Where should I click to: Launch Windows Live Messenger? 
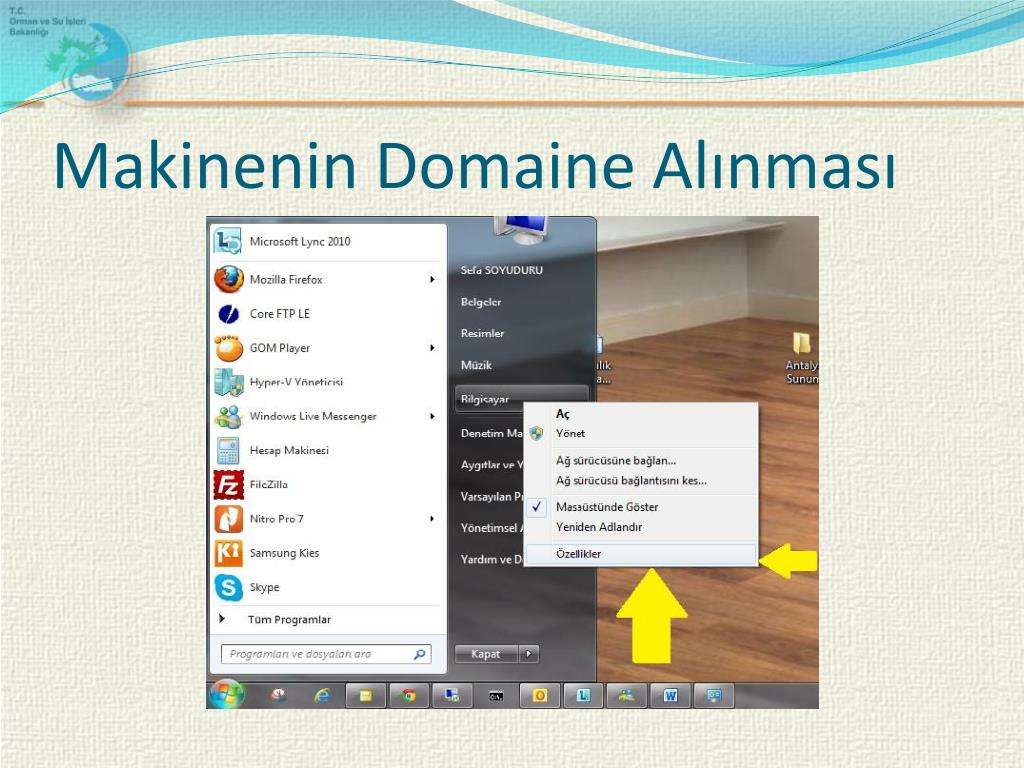[328, 416]
